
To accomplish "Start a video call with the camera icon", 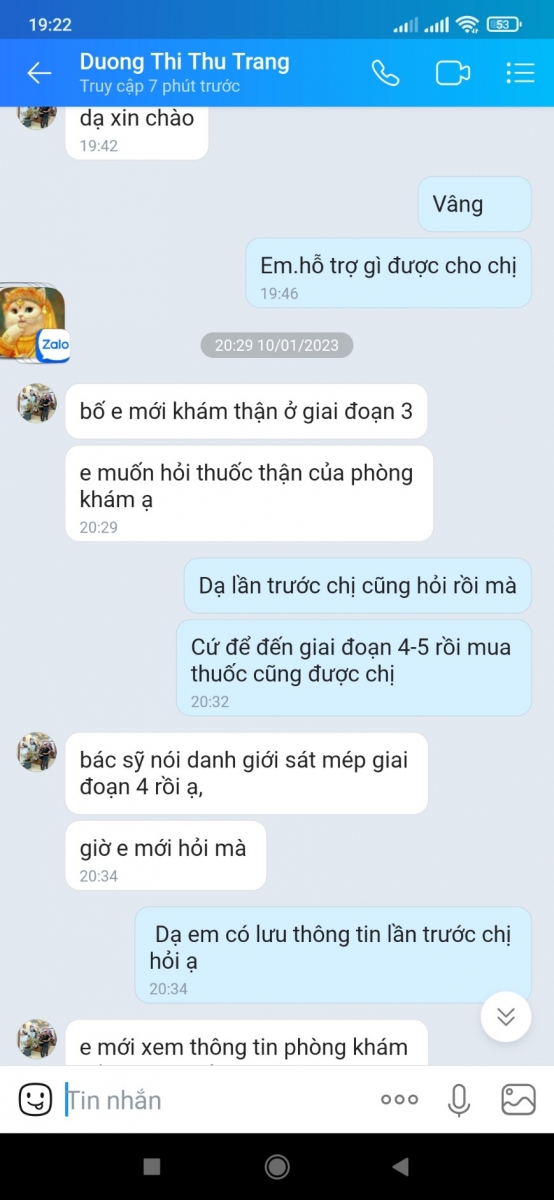I will pyautogui.click(x=452, y=73).
